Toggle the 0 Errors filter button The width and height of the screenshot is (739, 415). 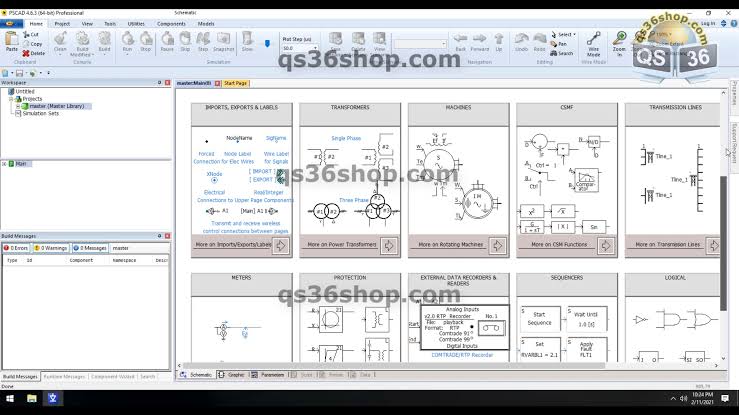tap(16, 248)
